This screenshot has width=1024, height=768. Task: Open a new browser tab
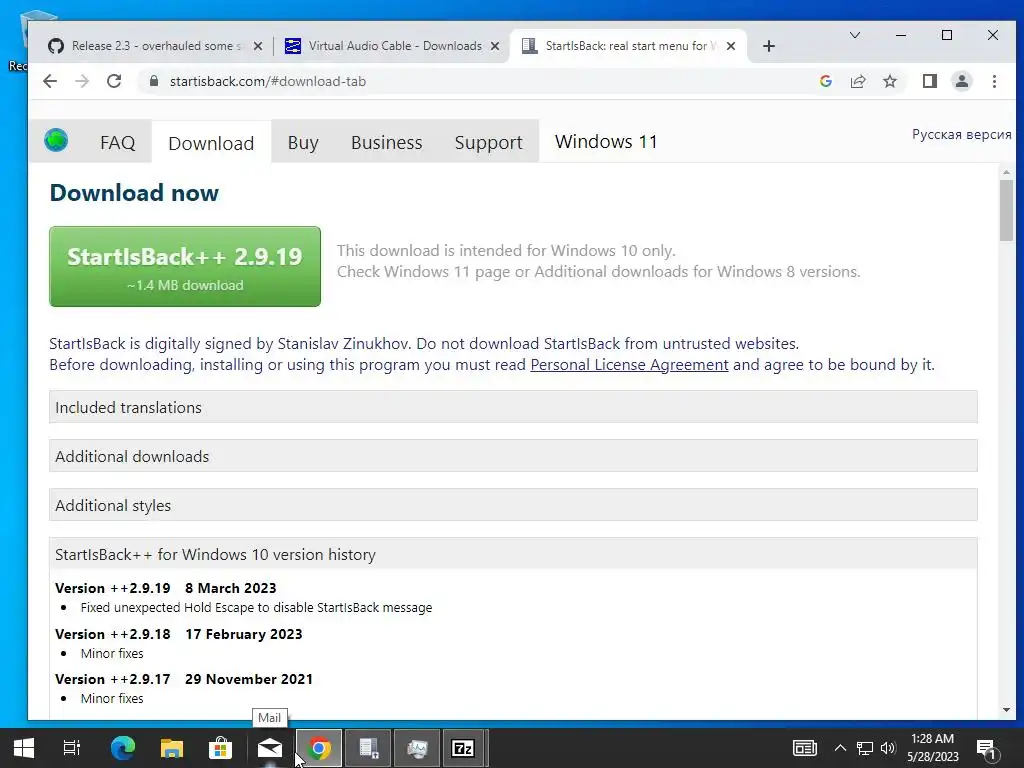769,46
